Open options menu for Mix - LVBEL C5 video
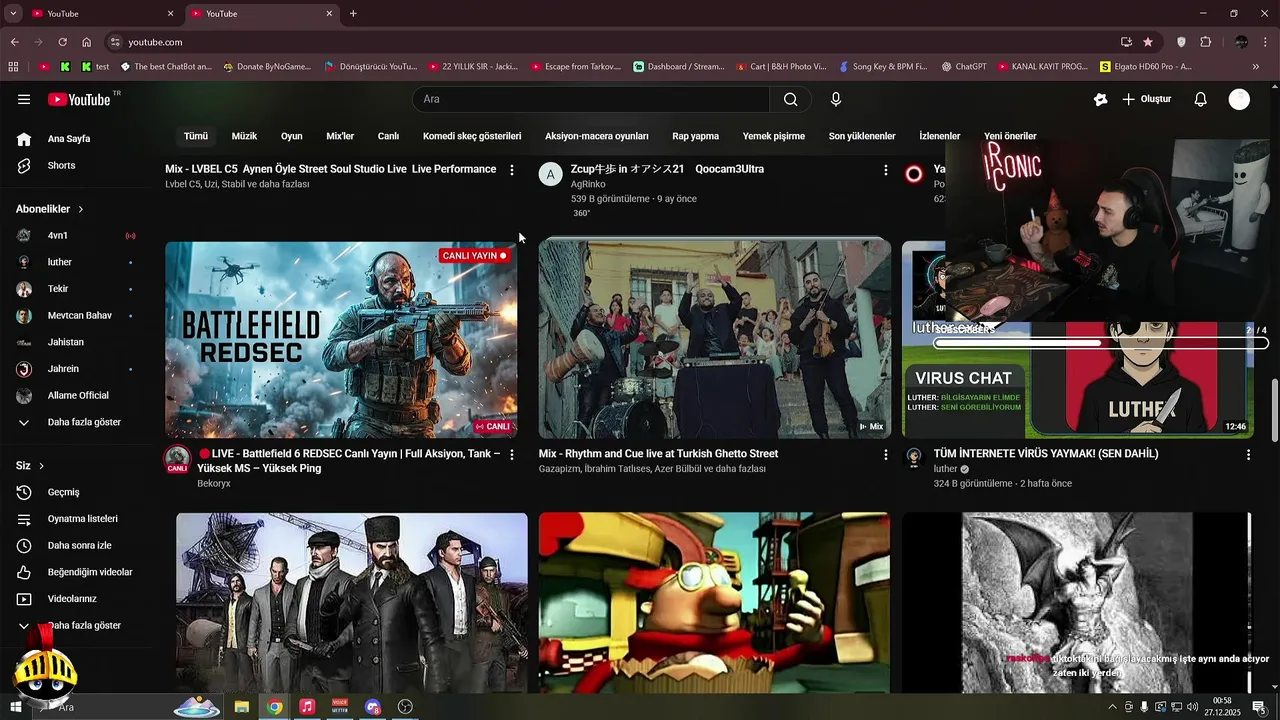 512,170
